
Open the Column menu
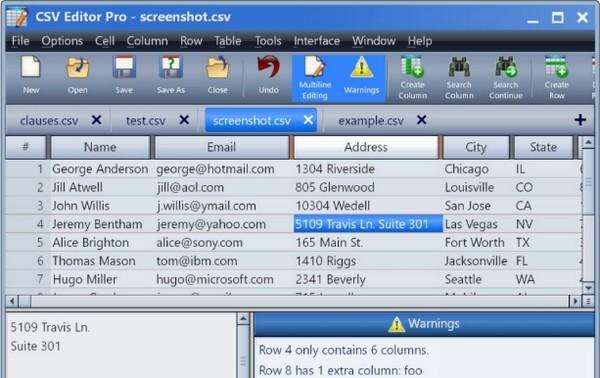pos(147,41)
